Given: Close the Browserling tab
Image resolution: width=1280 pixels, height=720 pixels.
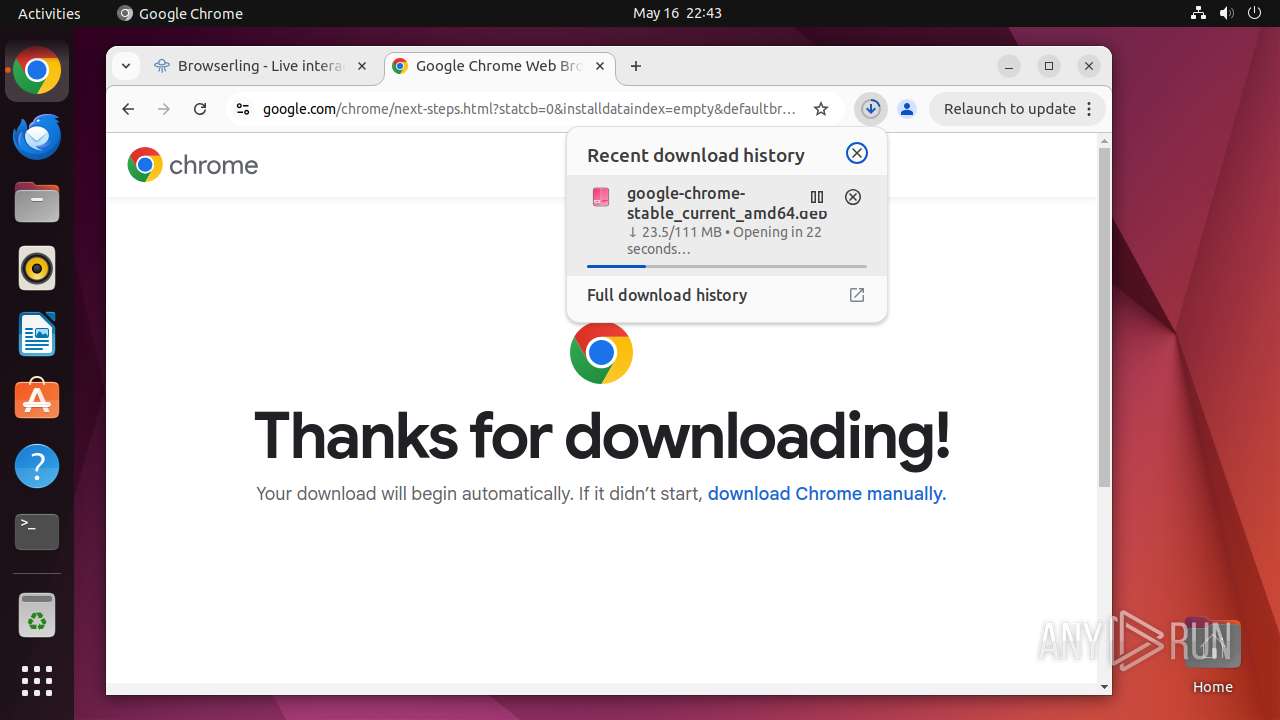Looking at the screenshot, I should [x=362, y=66].
